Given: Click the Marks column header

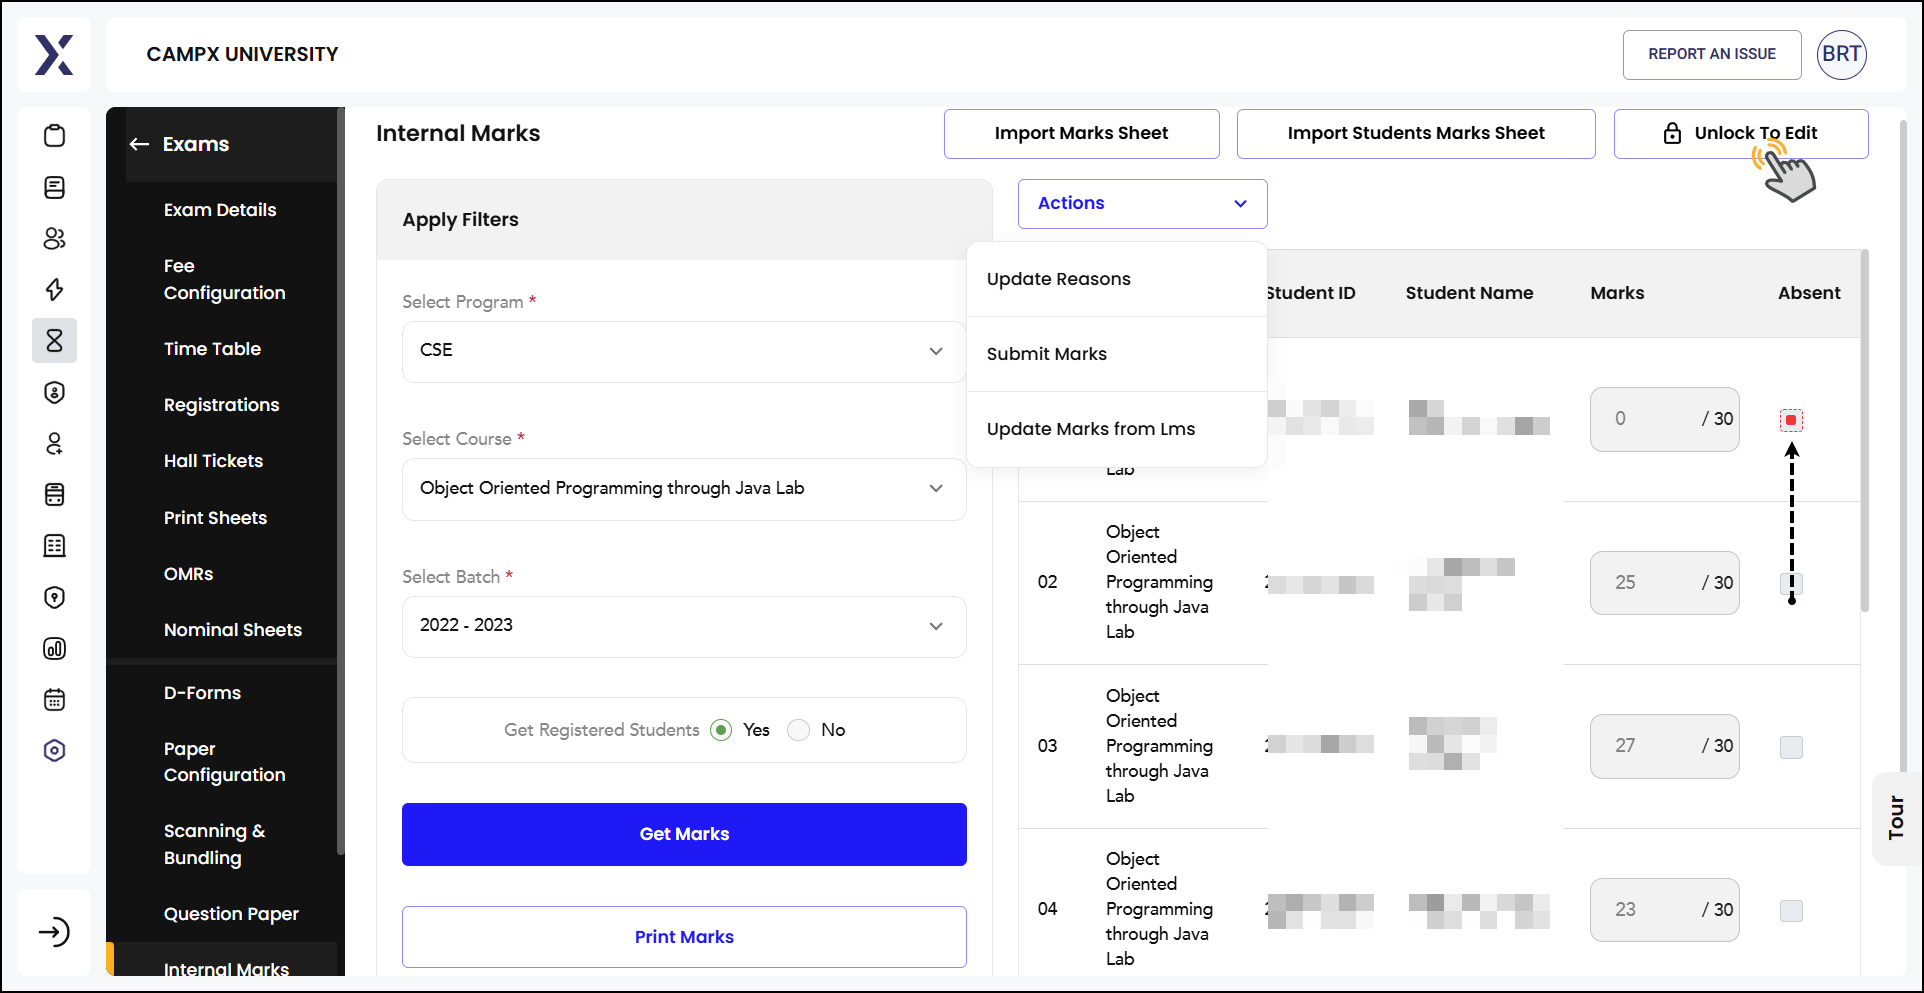Looking at the screenshot, I should (x=1617, y=293).
